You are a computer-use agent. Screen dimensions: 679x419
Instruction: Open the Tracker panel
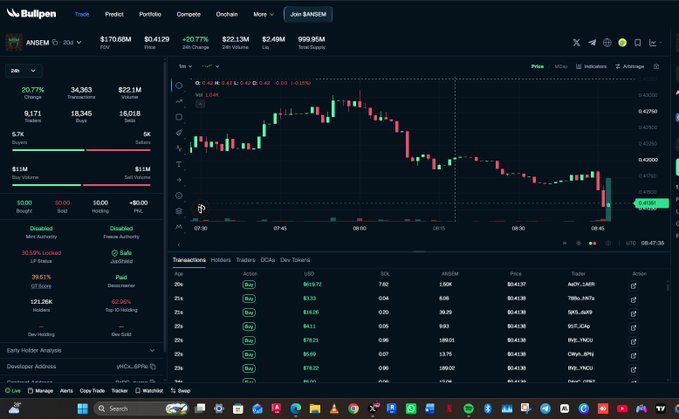tap(120, 390)
